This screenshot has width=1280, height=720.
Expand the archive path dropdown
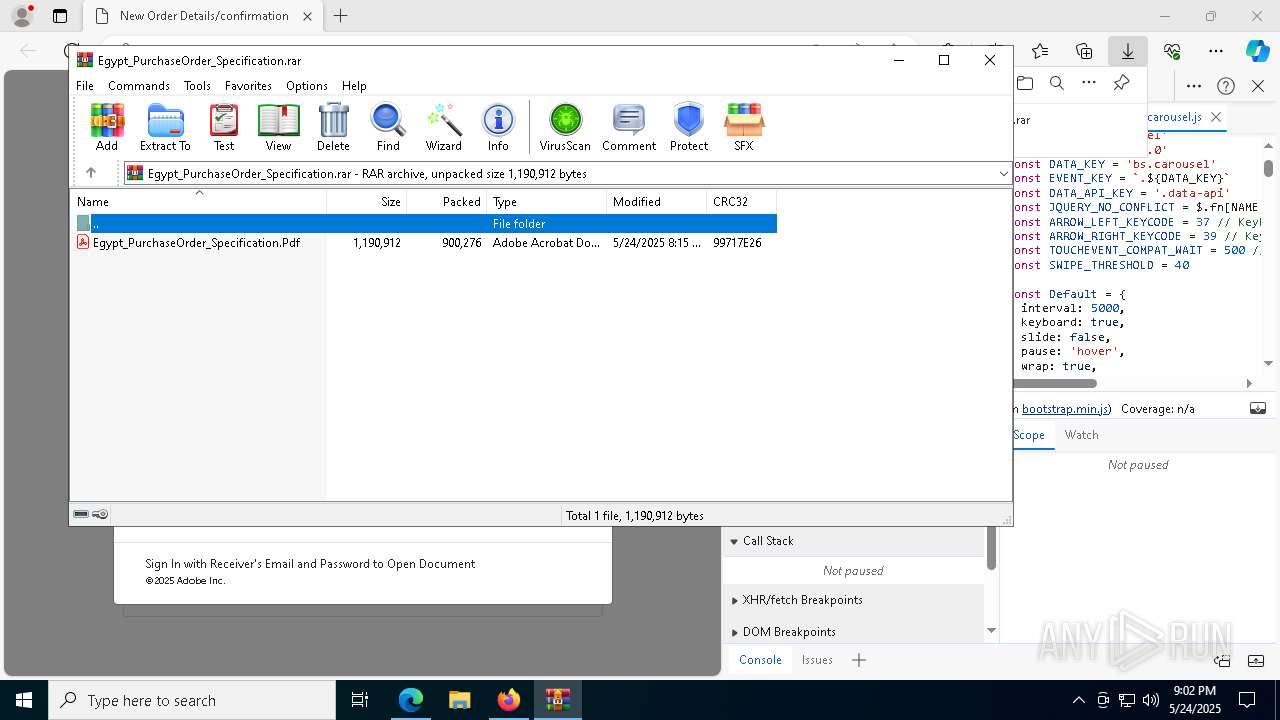click(1004, 174)
